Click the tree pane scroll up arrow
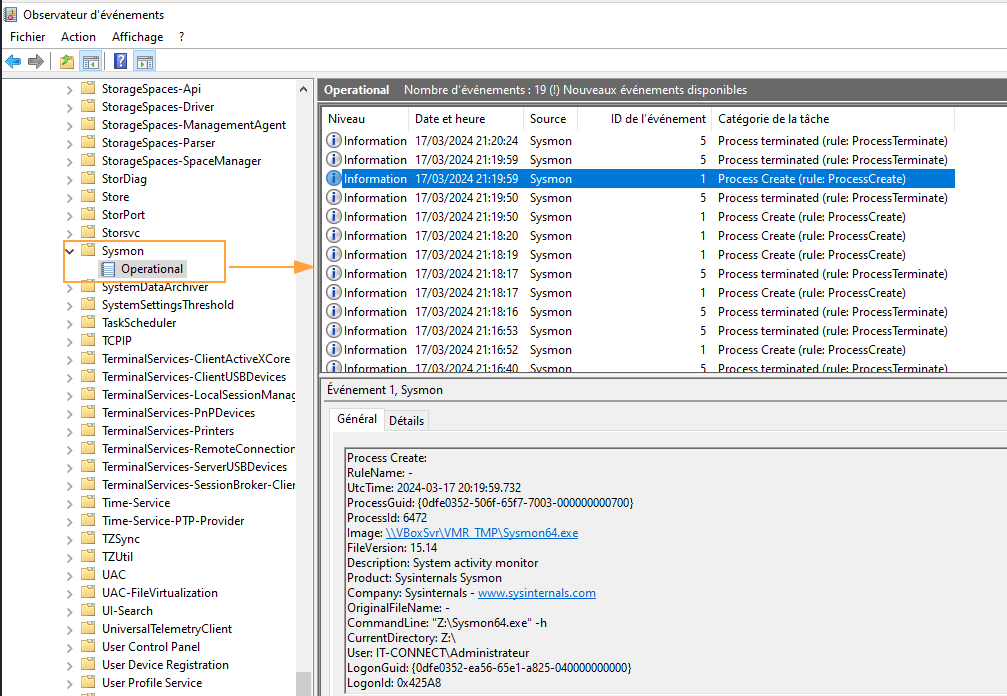 tap(305, 88)
